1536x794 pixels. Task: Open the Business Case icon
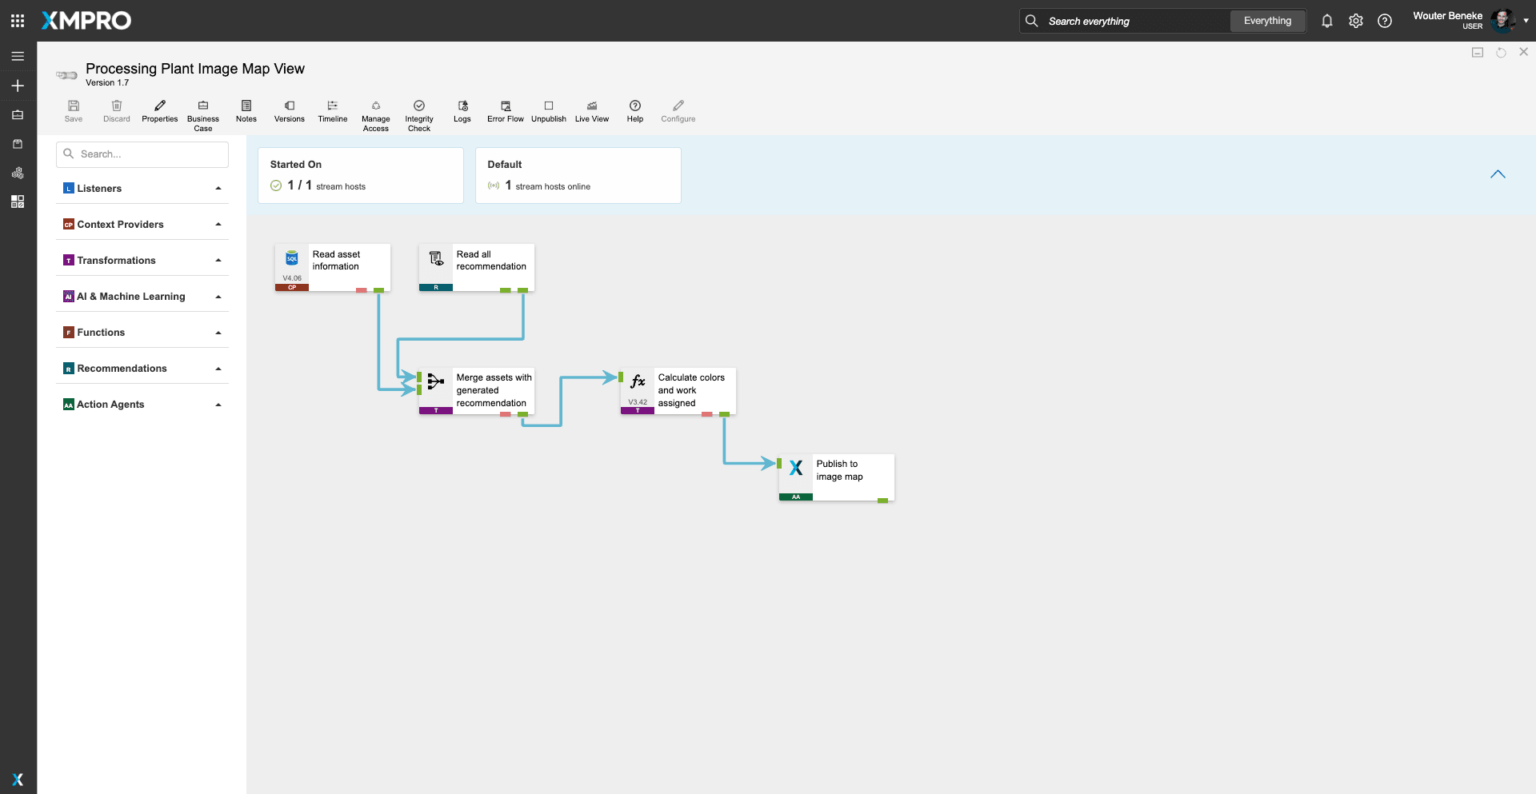[203, 111]
